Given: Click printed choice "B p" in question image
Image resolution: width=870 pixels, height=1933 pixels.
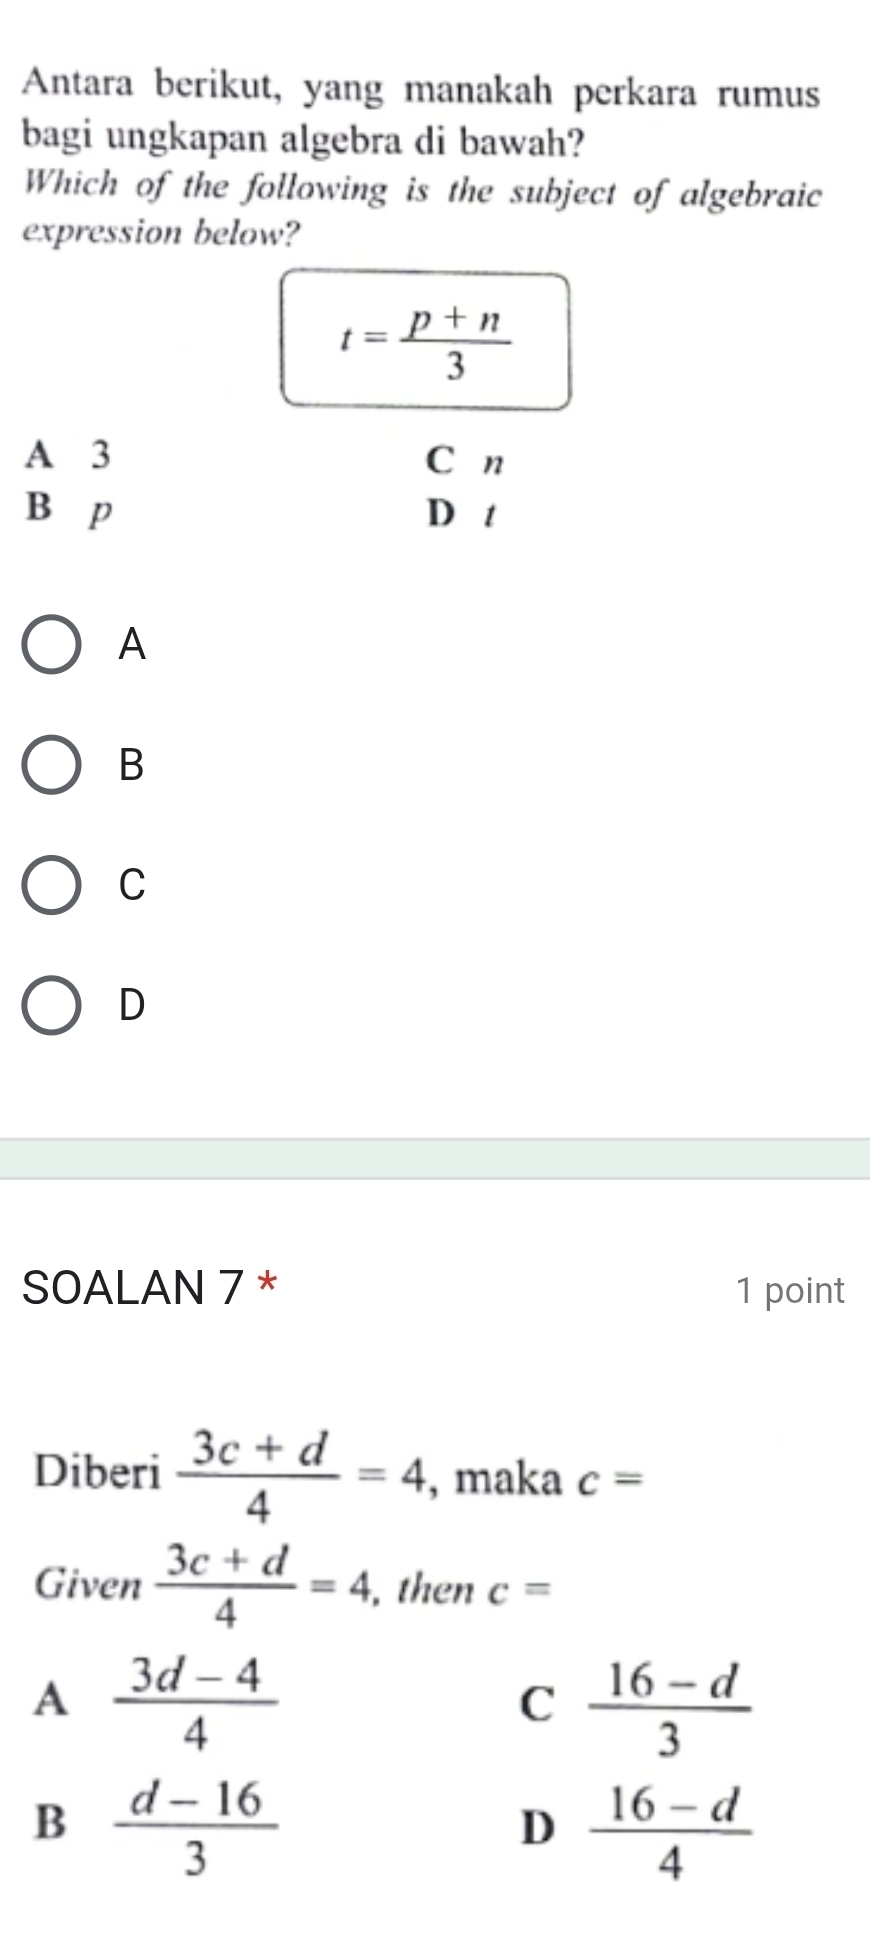Looking at the screenshot, I should point(68,510).
